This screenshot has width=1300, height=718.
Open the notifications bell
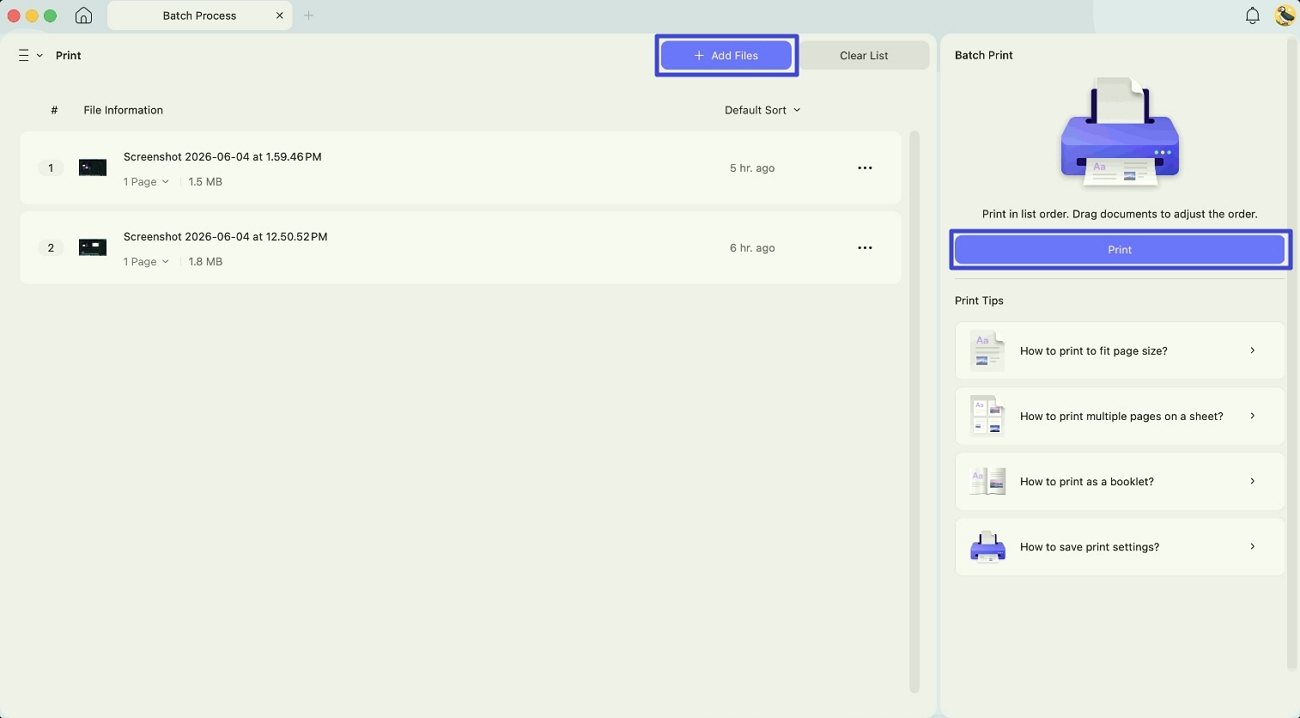click(1252, 15)
